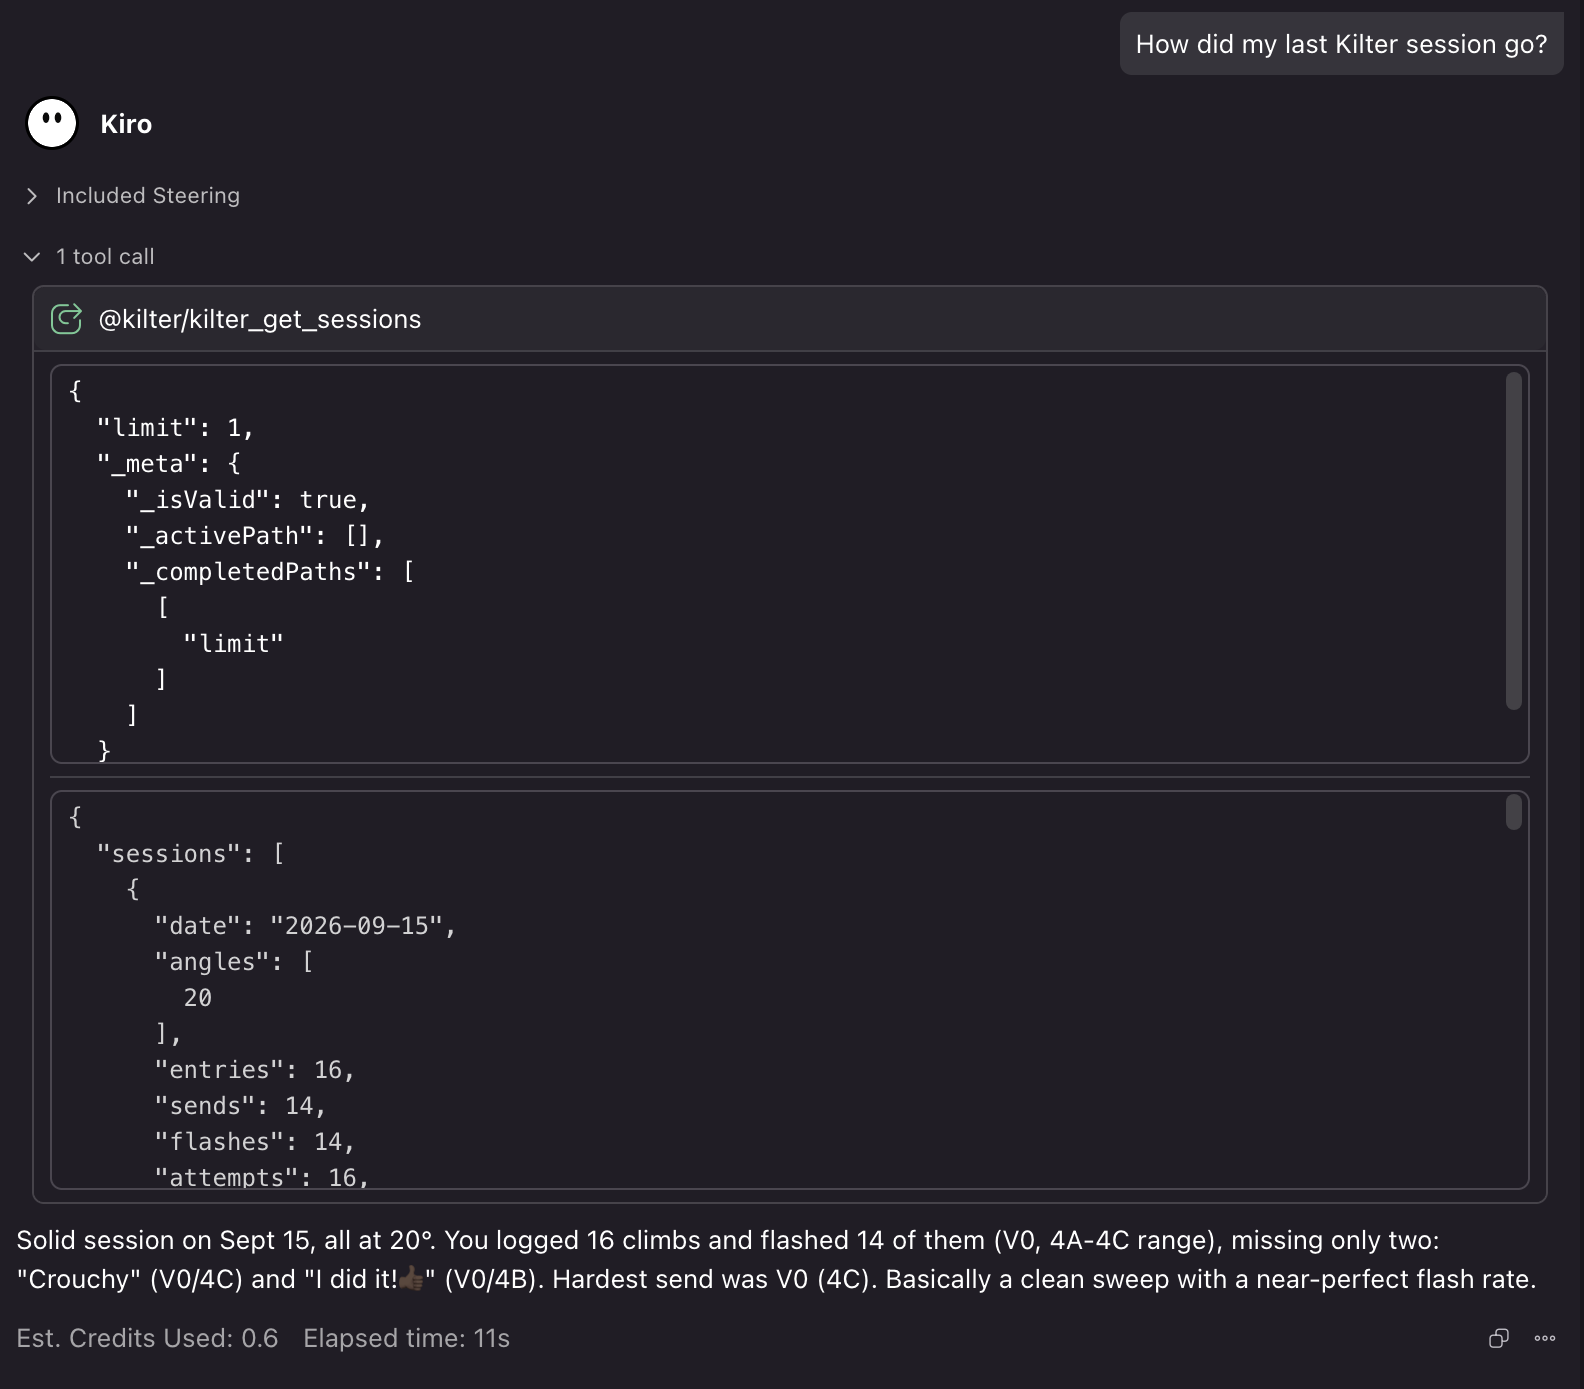
Task: Click the Elapsed time: 11s text
Action: (406, 1338)
